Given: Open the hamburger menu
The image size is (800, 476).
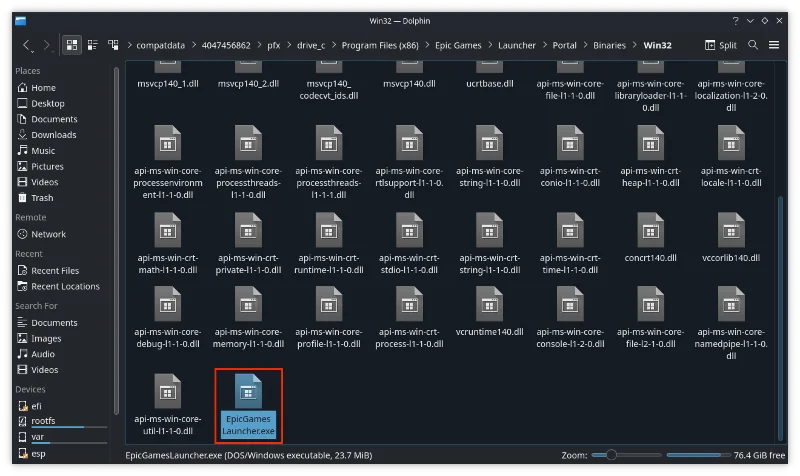Looking at the screenshot, I should (x=774, y=45).
